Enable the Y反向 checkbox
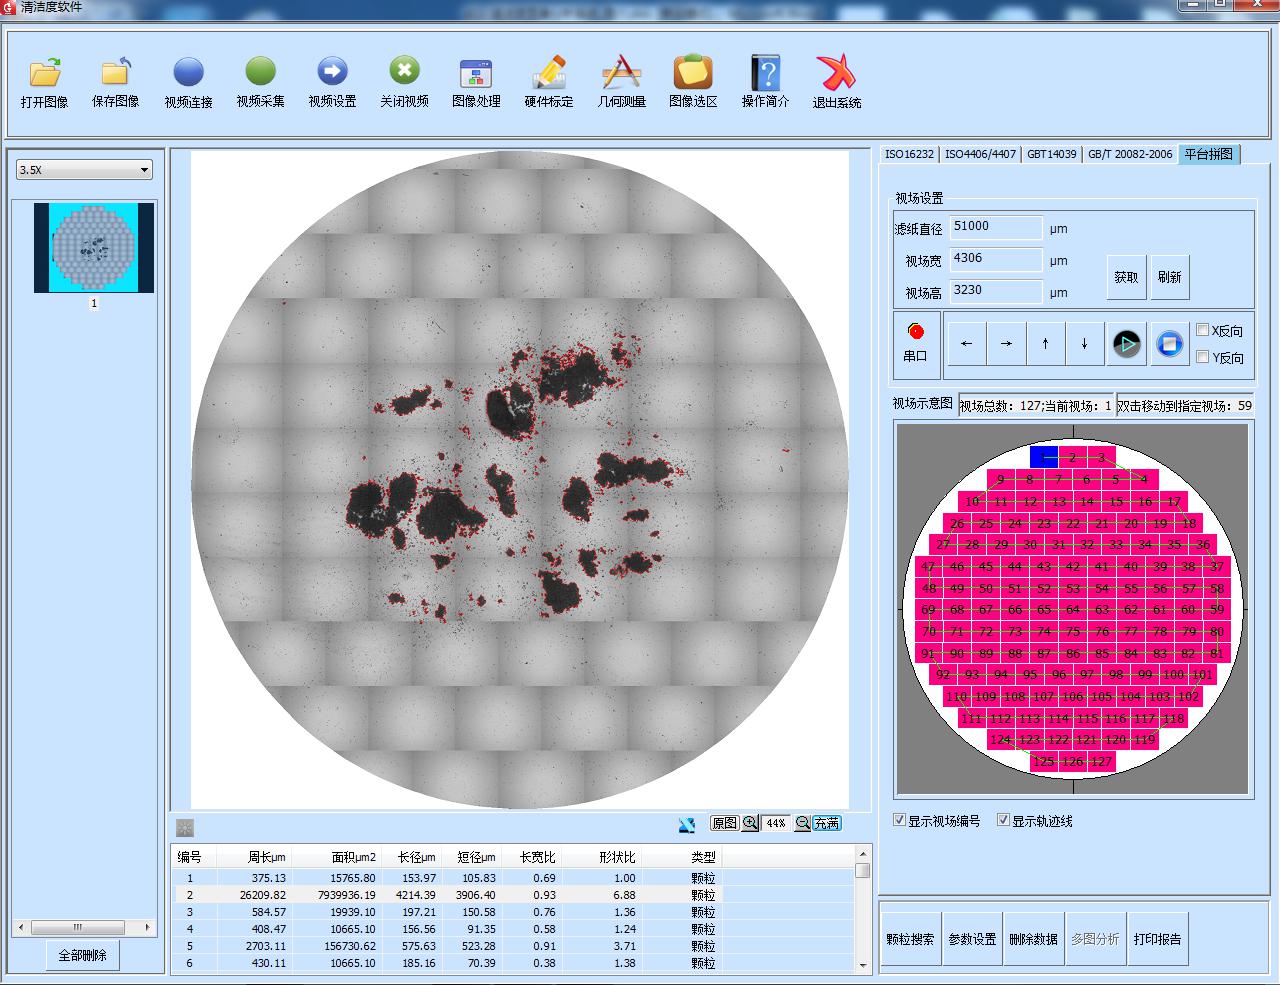The height and width of the screenshot is (985, 1280). coord(1203,357)
